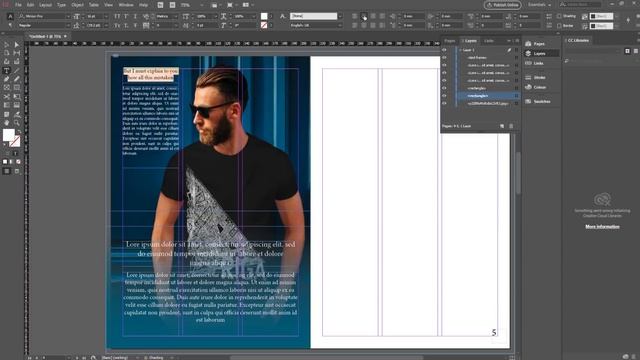The height and width of the screenshot is (360, 640).
Task: Apply All Caps formatting
Action: tap(117, 16)
